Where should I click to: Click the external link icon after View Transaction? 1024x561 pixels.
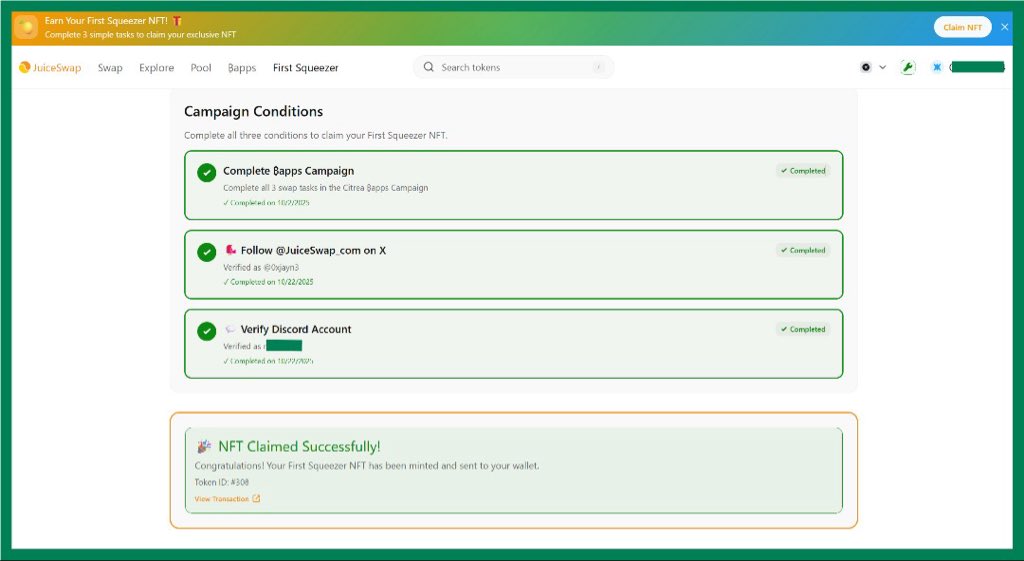point(256,499)
